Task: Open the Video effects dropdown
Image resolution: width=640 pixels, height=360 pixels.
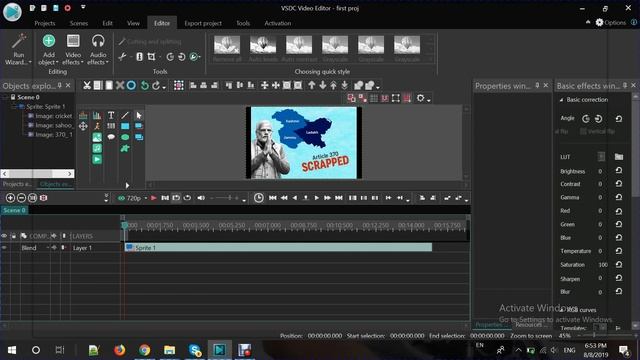Action: pyautogui.click(x=73, y=49)
